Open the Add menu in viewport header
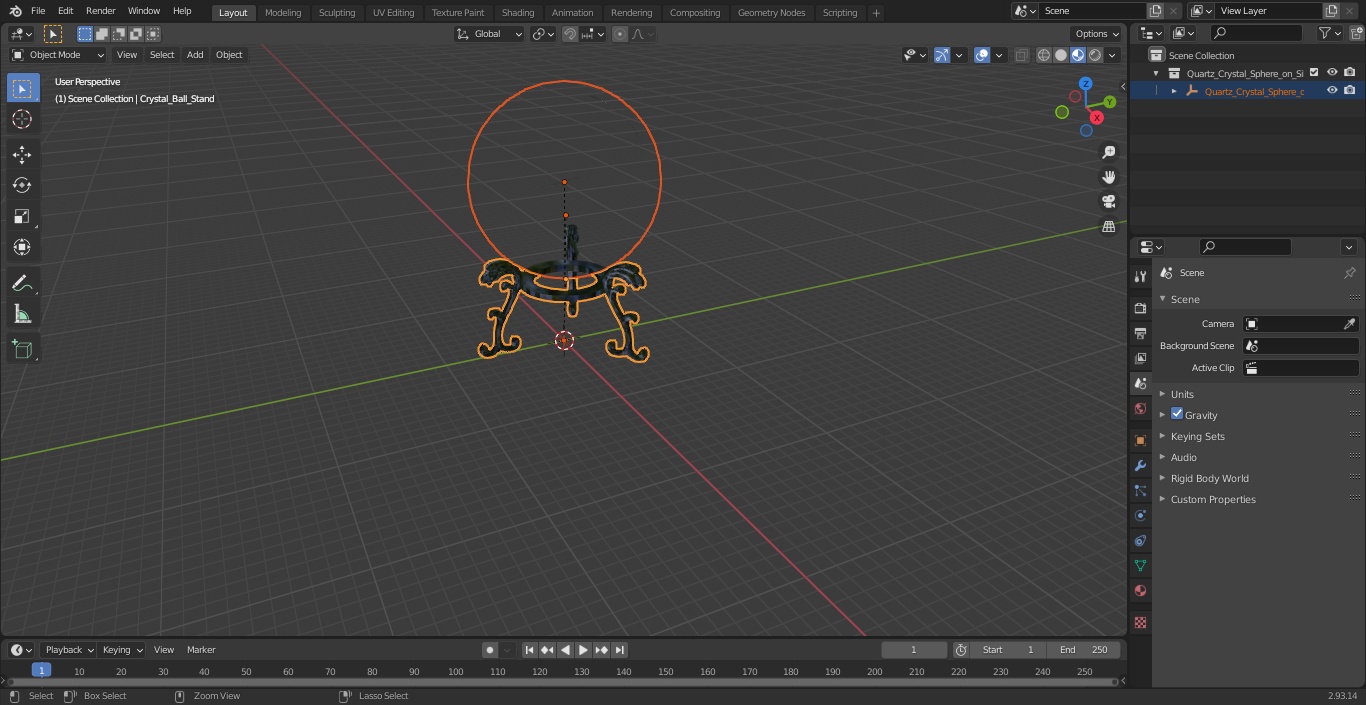 pos(195,55)
